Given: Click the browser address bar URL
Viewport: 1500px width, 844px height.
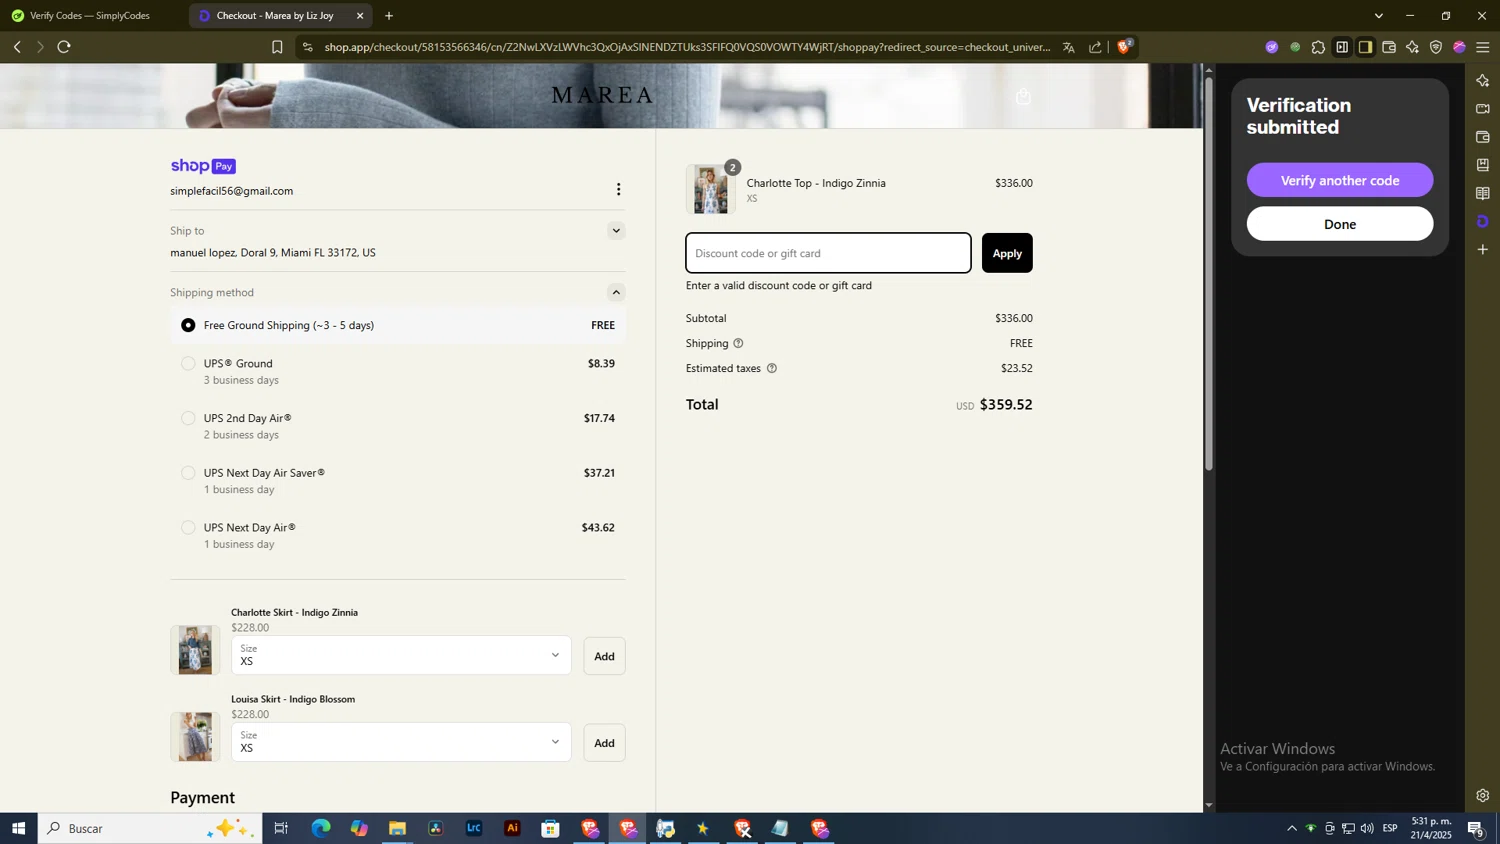Looking at the screenshot, I should [x=687, y=47].
